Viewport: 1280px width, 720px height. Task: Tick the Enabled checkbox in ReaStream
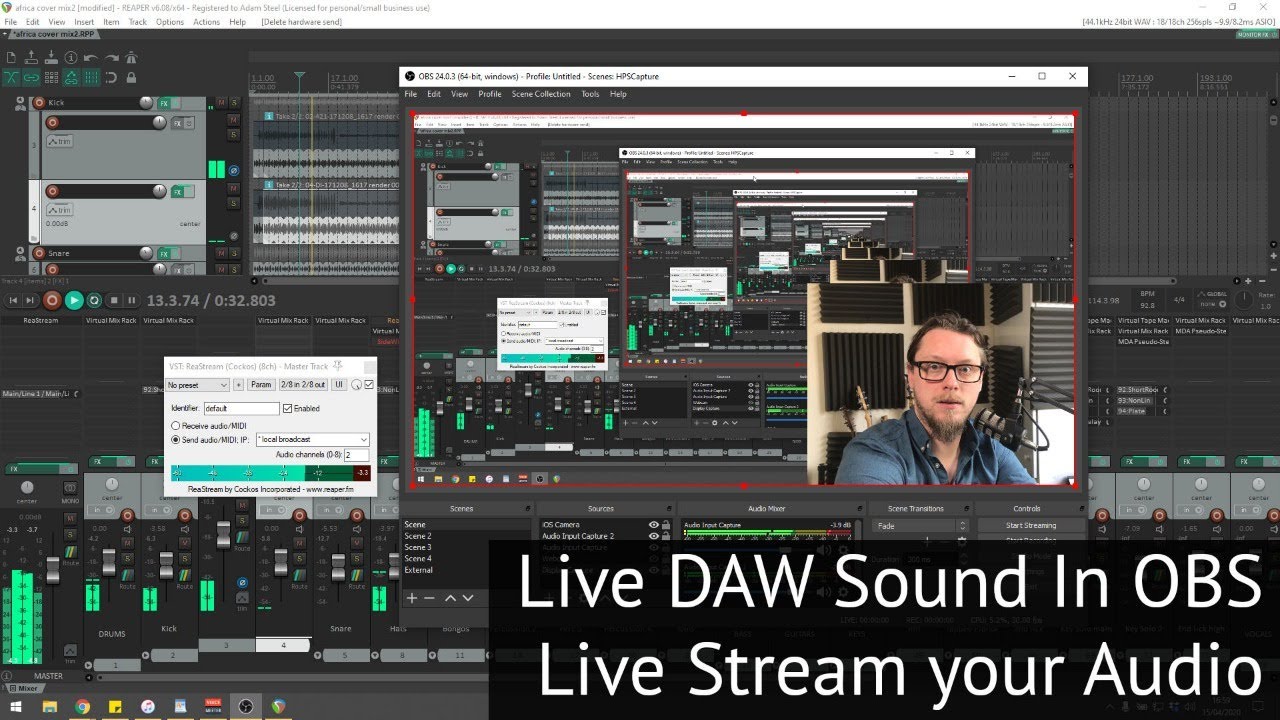(x=287, y=408)
